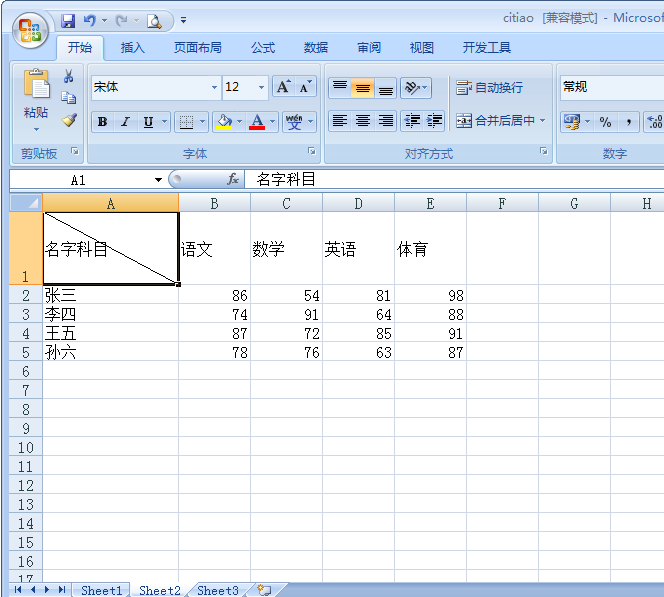Apply cell borders button
The image size is (664, 597).
186,122
